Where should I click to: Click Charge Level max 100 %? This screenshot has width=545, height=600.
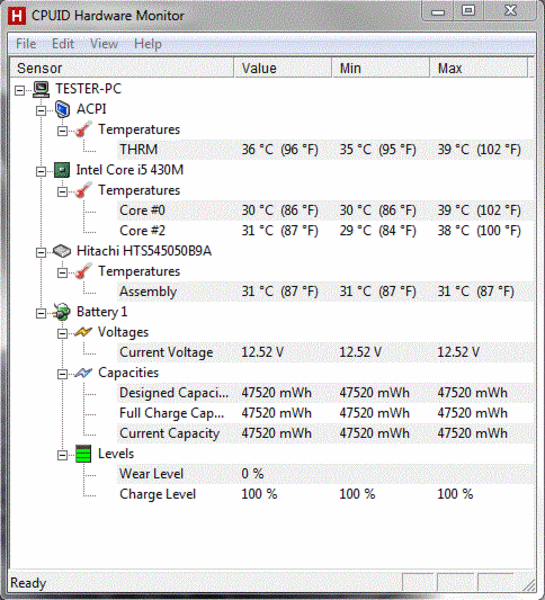pos(455,494)
